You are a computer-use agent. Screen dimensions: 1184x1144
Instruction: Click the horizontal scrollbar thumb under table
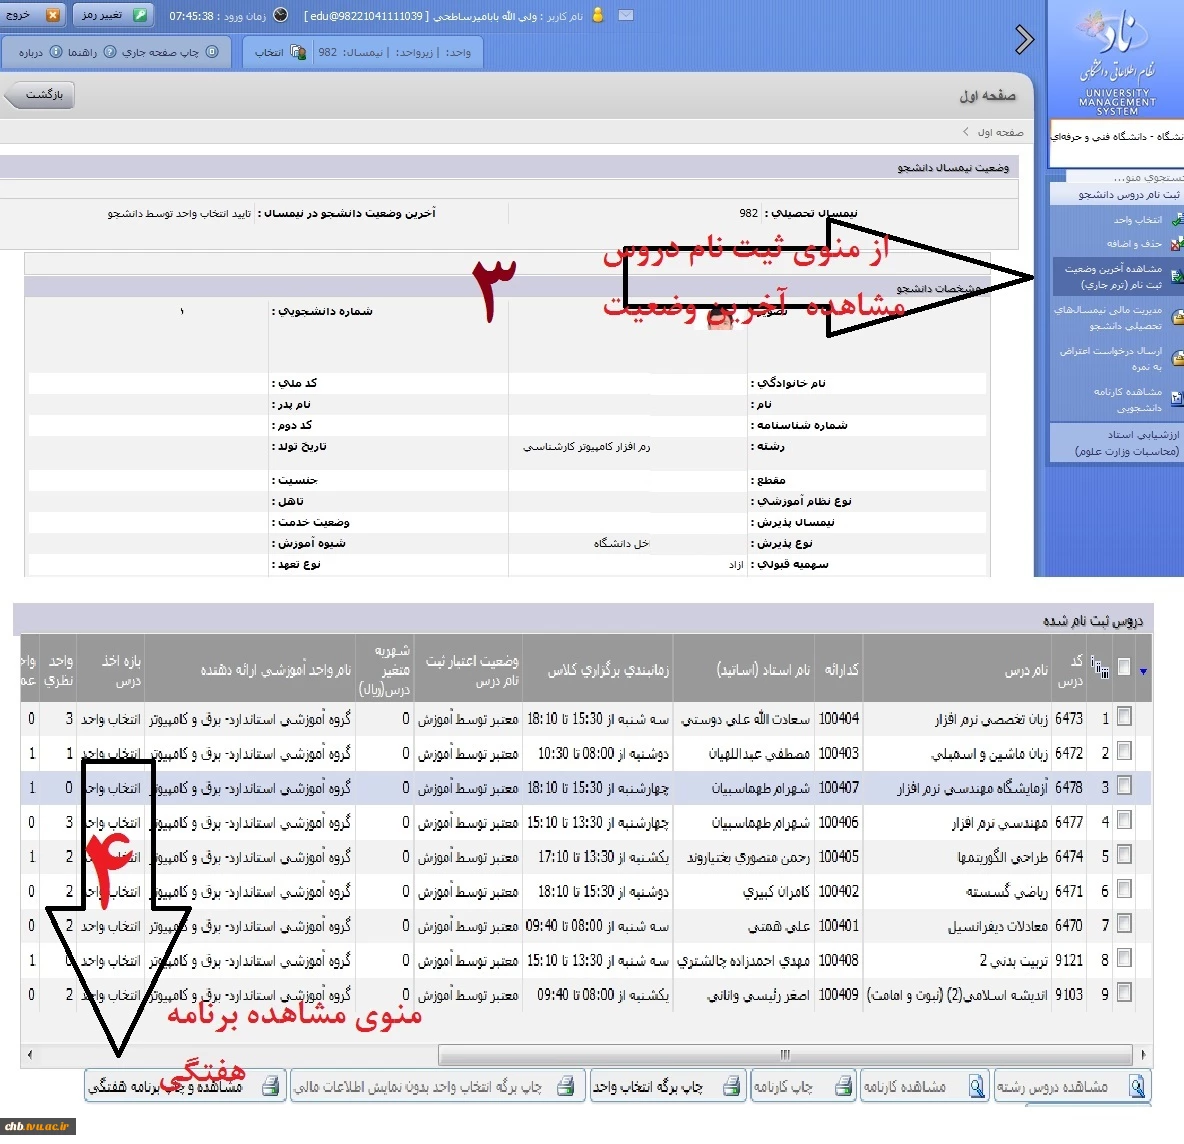tap(785, 1054)
